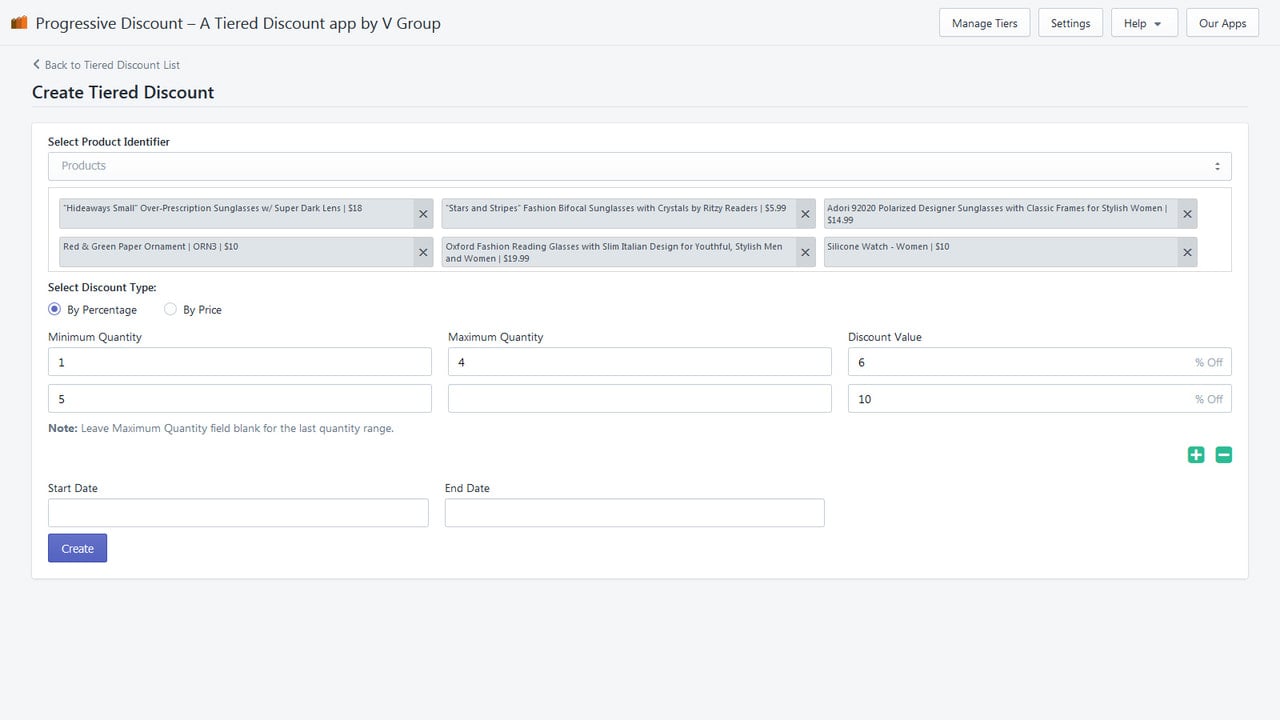Focus the End Date input field
Screen dimensions: 1280x720
coord(635,513)
